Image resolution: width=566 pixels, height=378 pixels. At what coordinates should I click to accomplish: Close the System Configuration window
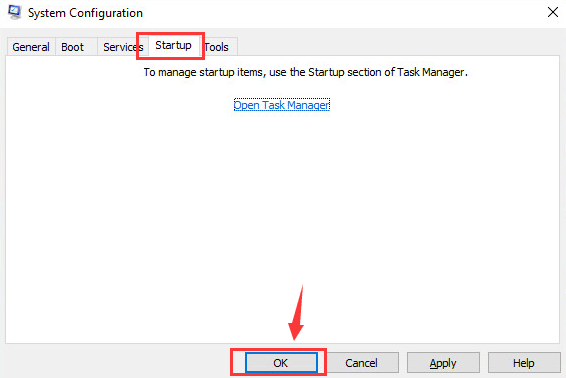[x=552, y=12]
